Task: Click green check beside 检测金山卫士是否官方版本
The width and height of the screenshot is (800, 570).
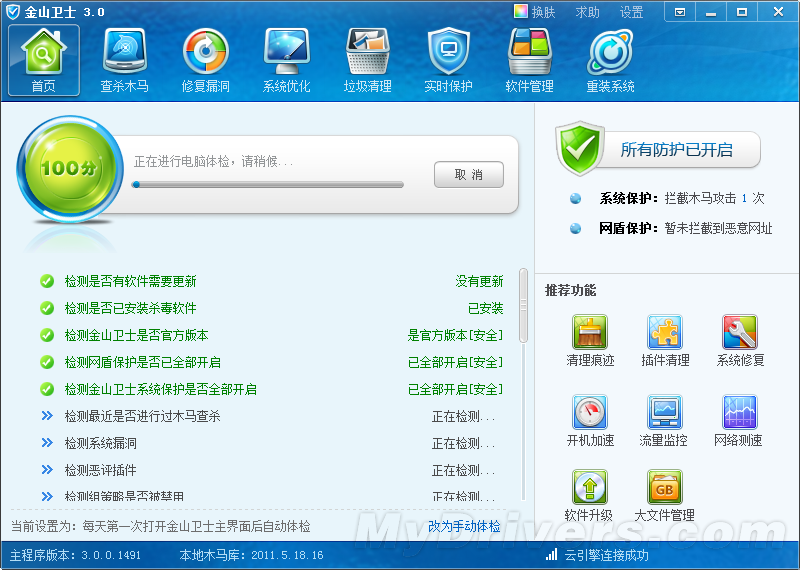Action: tap(47, 335)
